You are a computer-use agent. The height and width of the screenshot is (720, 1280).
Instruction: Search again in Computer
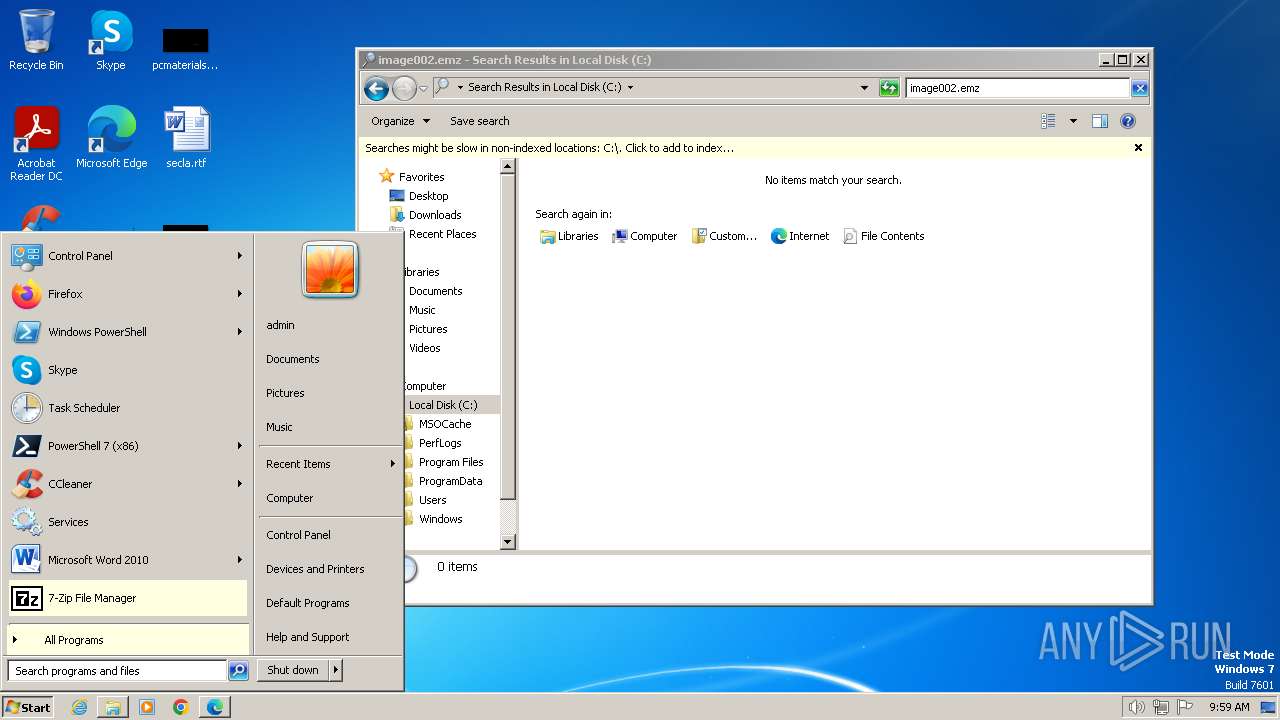click(x=644, y=236)
